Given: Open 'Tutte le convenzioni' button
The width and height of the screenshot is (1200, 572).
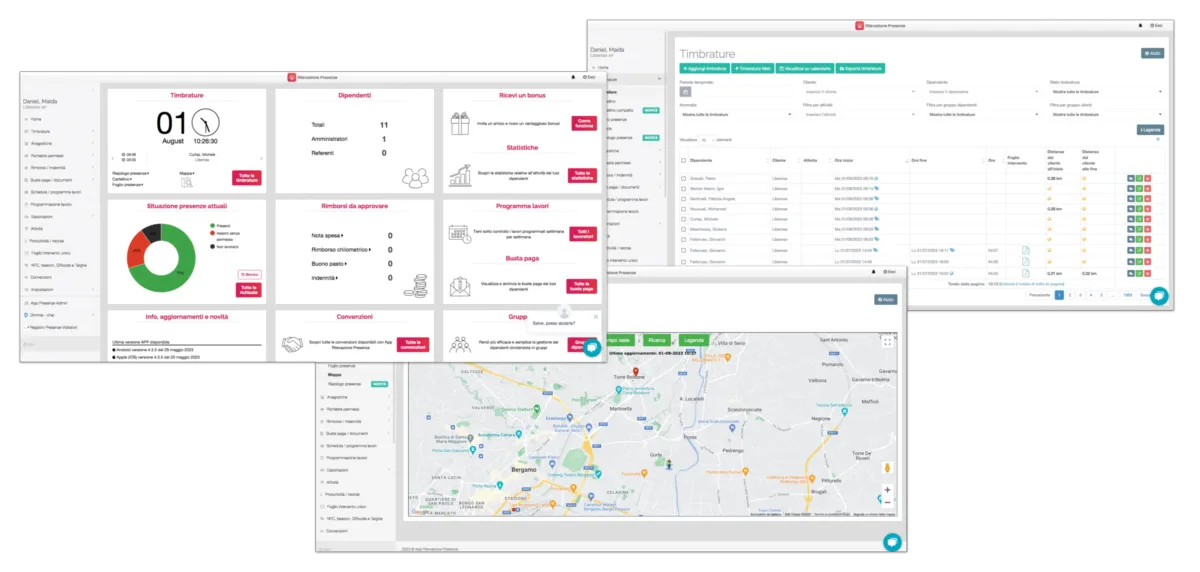Looking at the screenshot, I should click(x=411, y=344).
